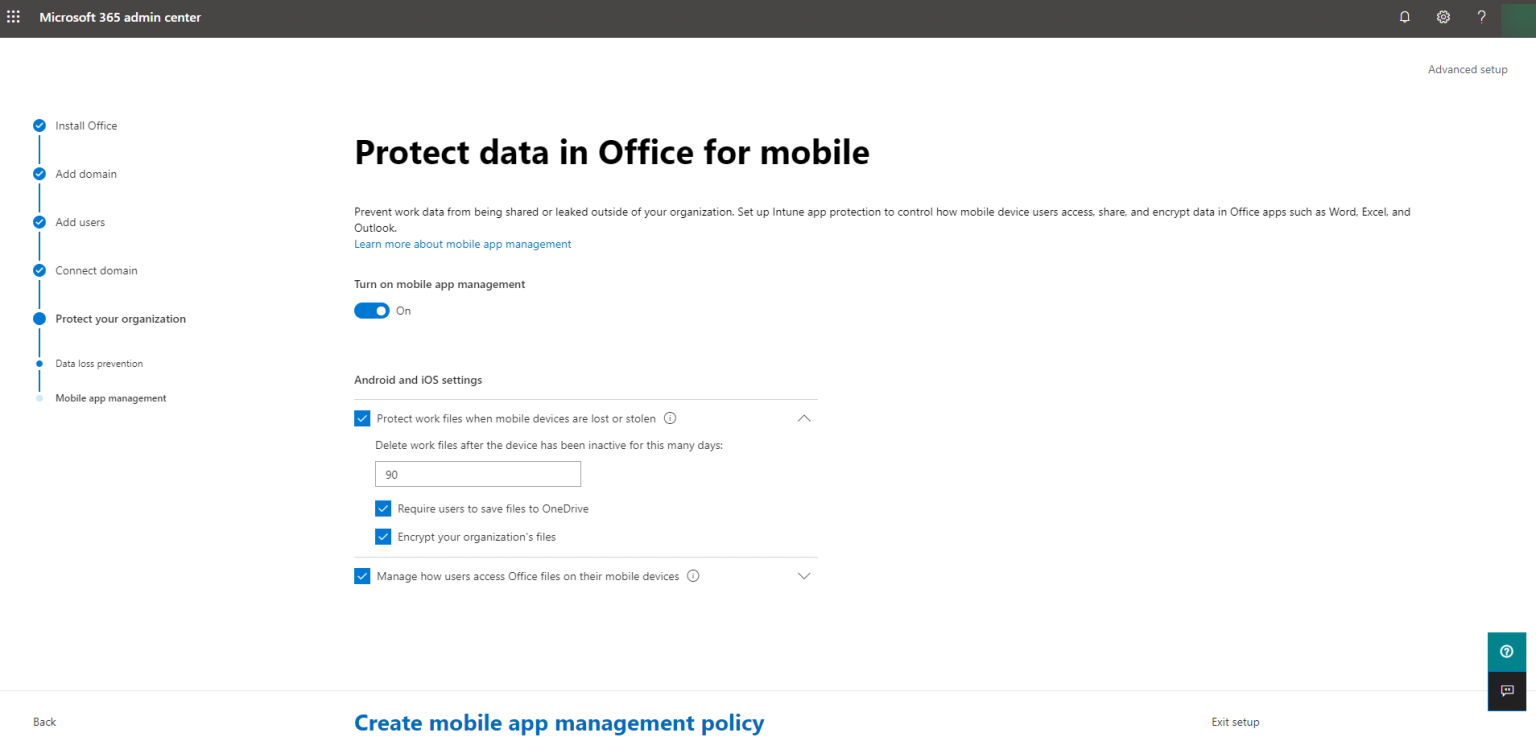
Task: Go to Connect domain step
Action: click(97, 270)
